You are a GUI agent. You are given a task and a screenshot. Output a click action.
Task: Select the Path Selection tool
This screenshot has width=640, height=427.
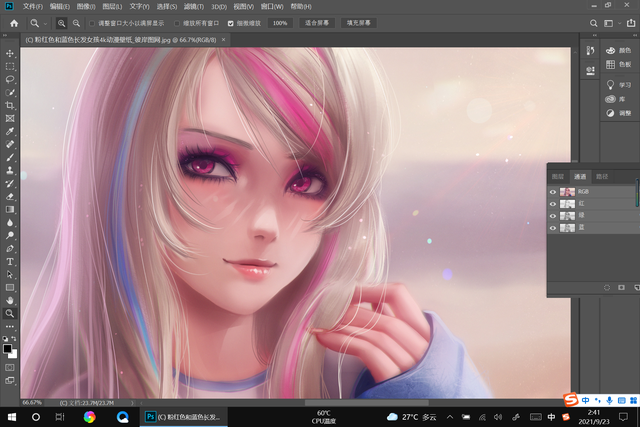(10, 275)
